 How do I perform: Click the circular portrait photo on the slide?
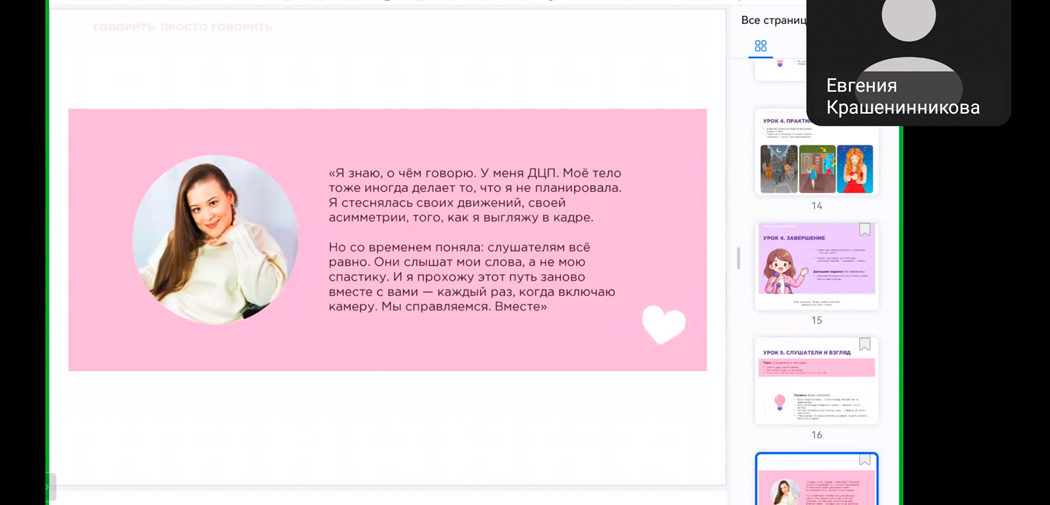(x=215, y=240)
